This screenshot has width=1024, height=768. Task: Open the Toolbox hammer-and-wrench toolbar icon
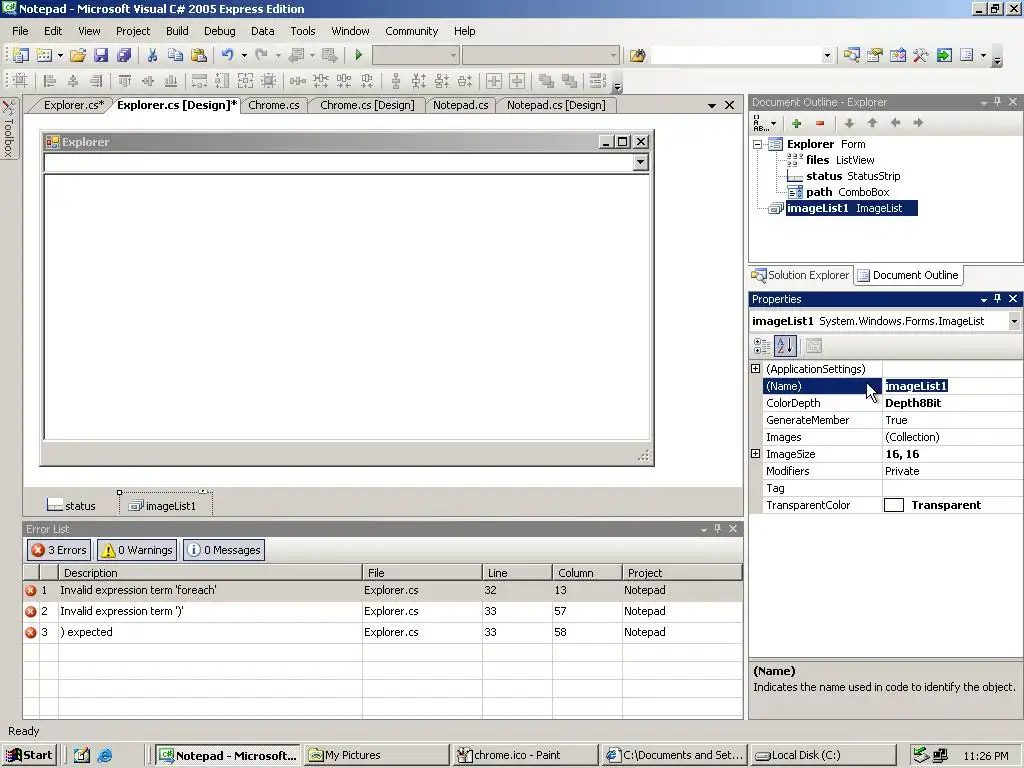(x=921, y=56)
